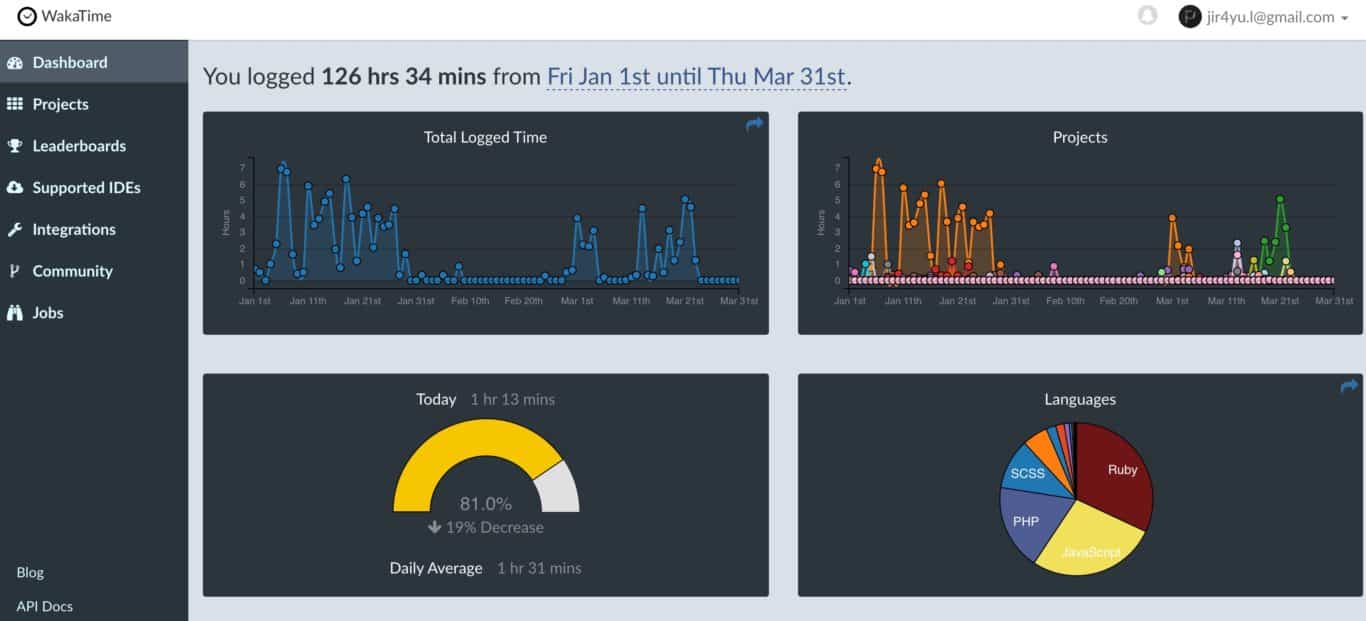Click the '1 hr 13 mins' value

pyautogui.click(x=513, y=399)
